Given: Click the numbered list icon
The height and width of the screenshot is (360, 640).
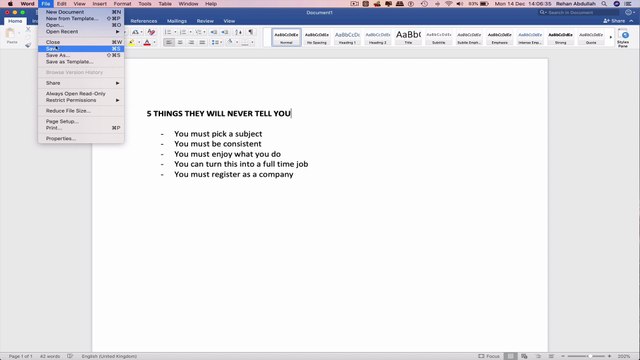Looking at the screenshot, I should [x=183, y=32].
